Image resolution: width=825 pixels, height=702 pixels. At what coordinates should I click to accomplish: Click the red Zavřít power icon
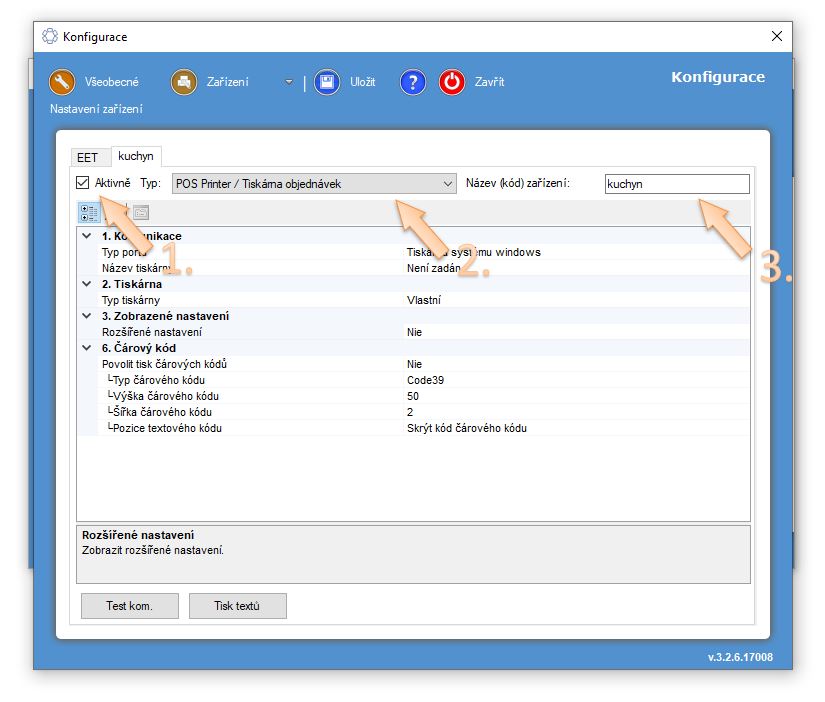tap(452, 82)
